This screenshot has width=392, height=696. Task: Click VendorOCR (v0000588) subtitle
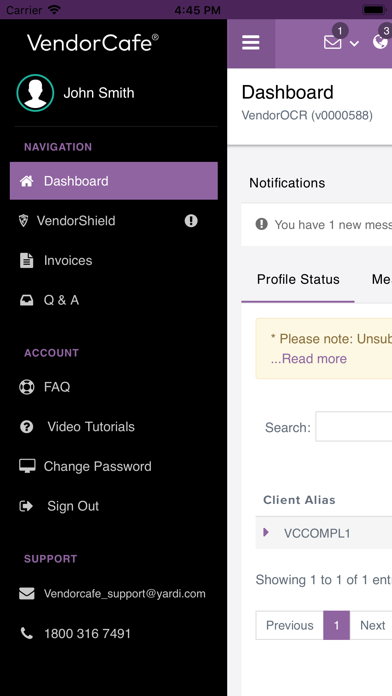[x=307, y=115]
